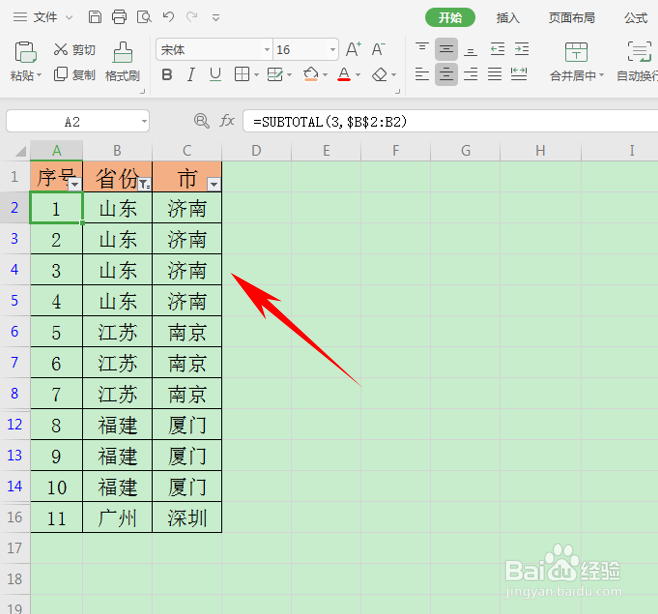Image resolution: width=658 pixels, height=614 pixels.
Task: Open the 文件 menu
Action: (x=43, y=17)
